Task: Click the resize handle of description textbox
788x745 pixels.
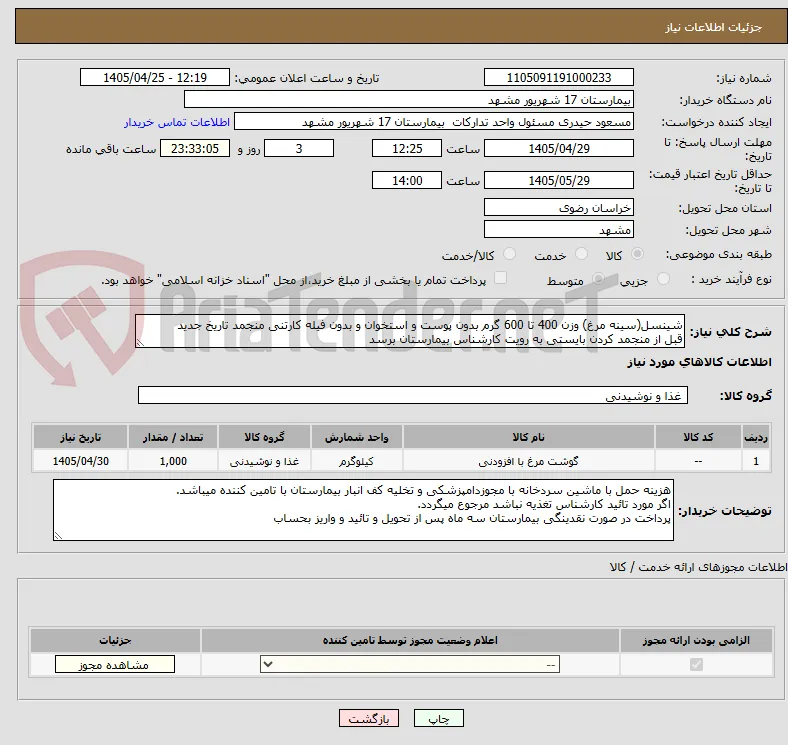Action: pyautogui.click(x=140, y=343)
